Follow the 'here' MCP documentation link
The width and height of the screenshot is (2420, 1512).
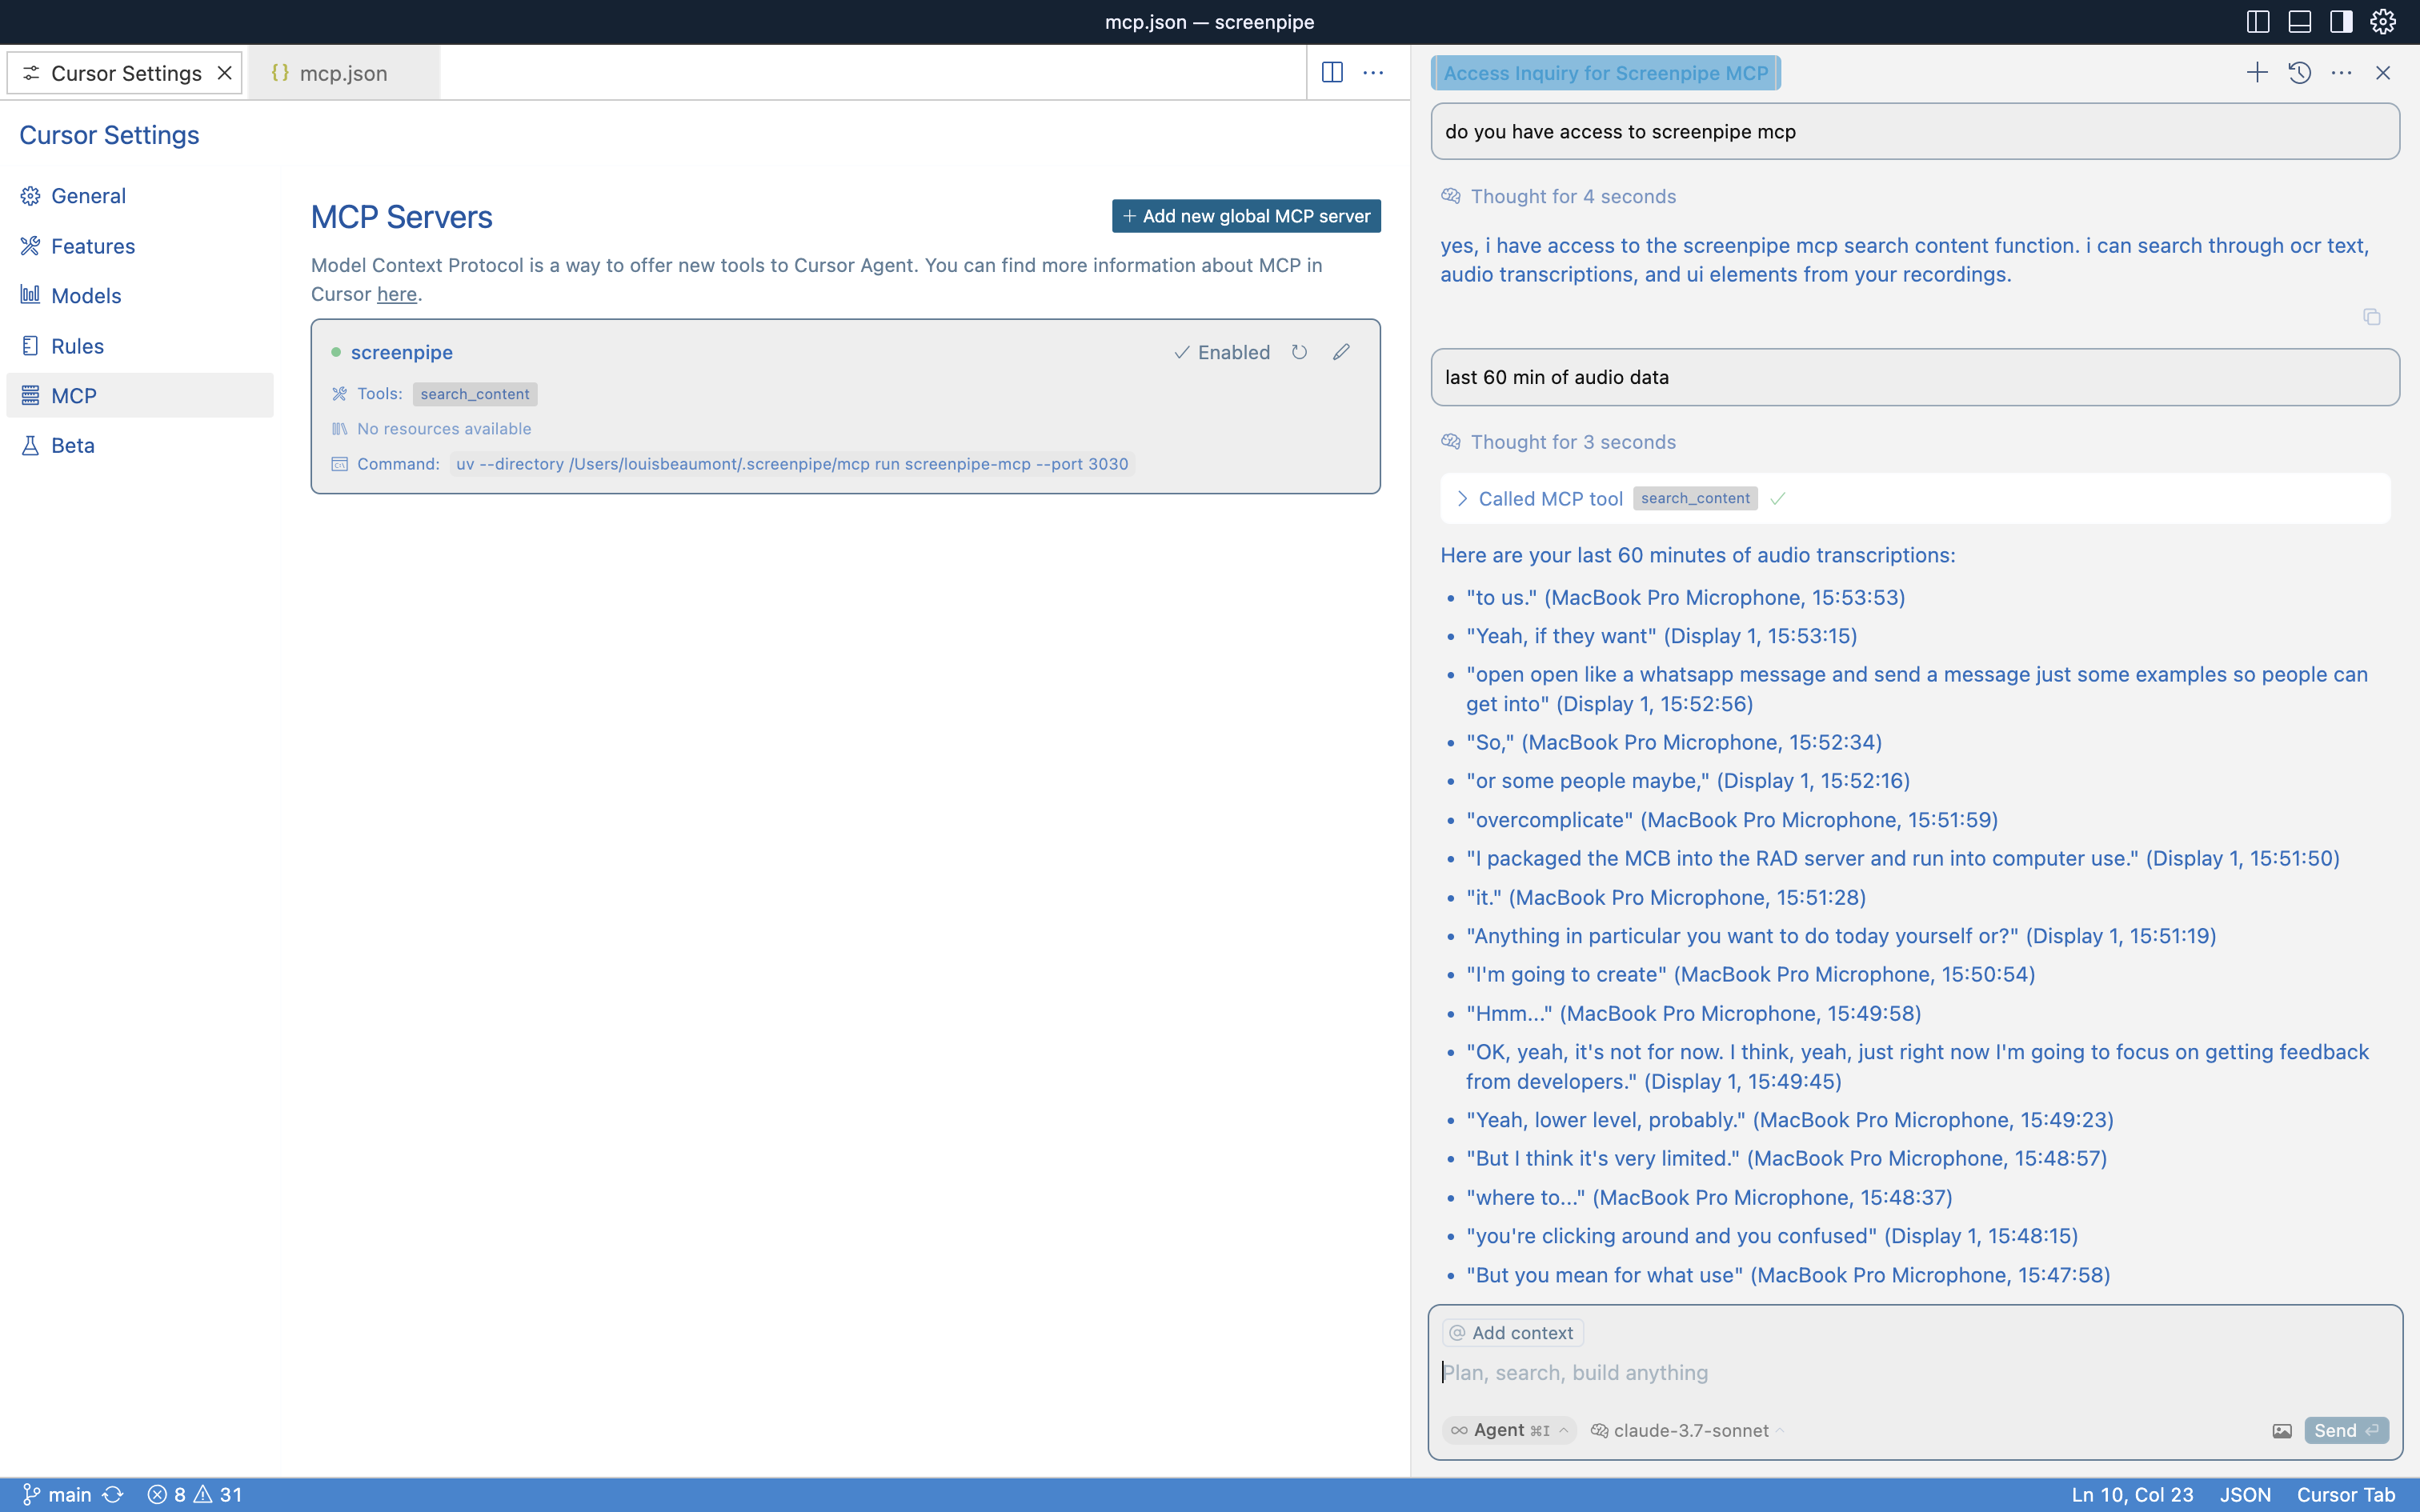tap(396, 294)
